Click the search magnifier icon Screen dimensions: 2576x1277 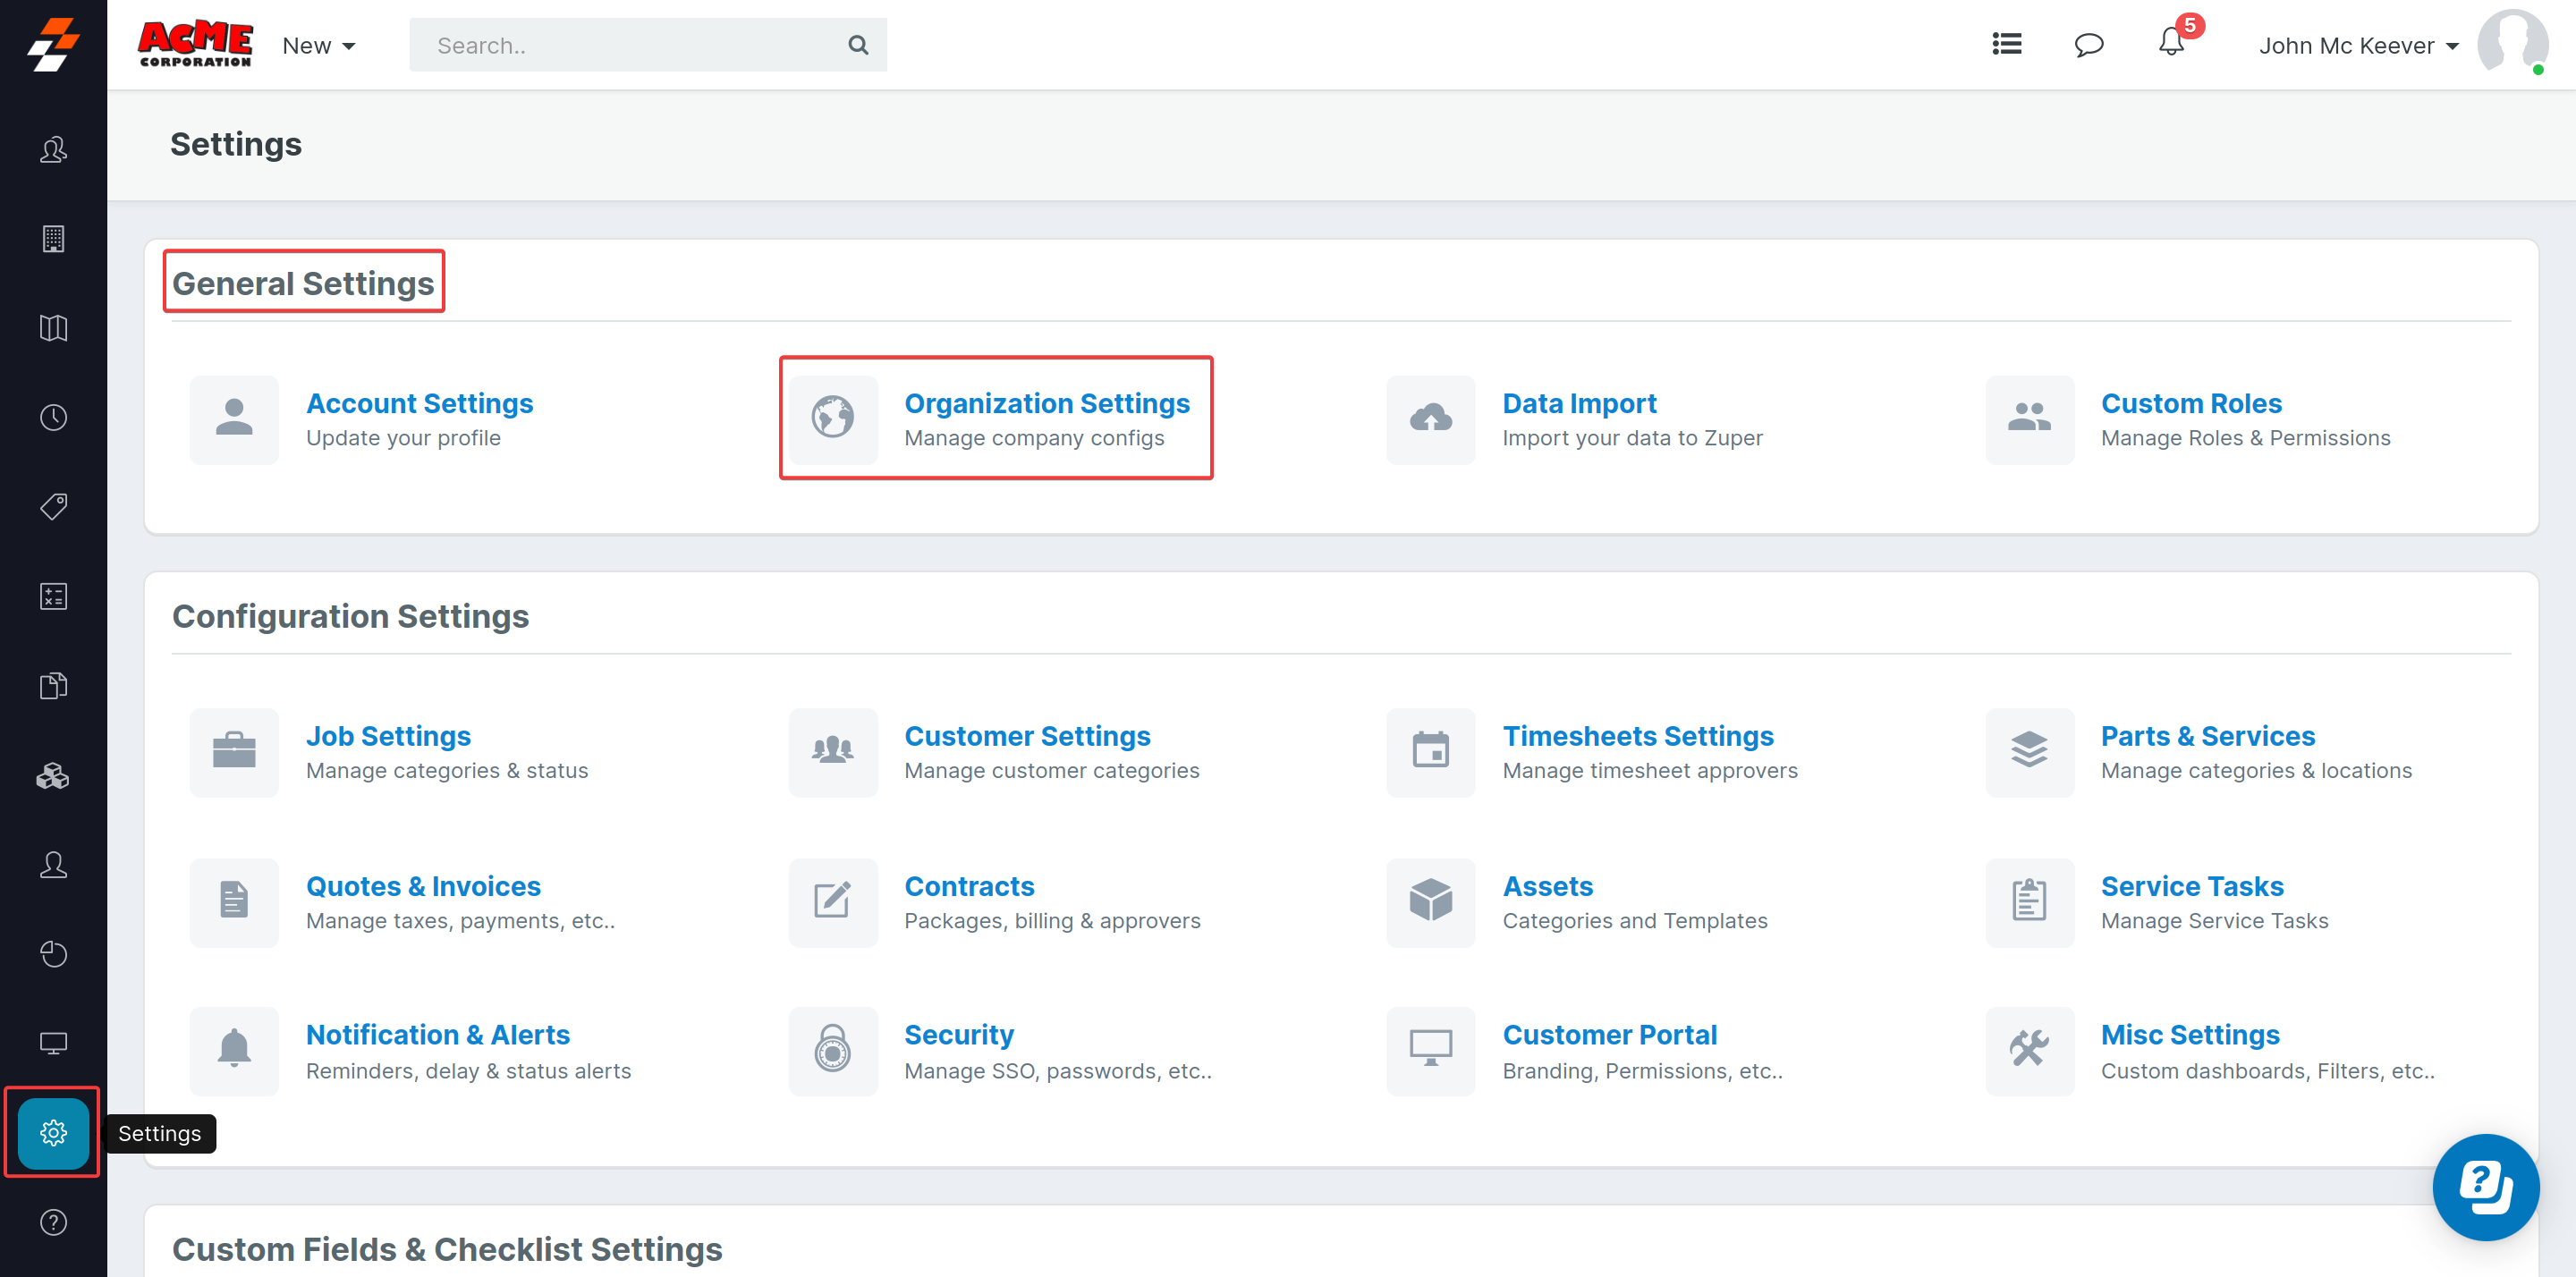858,45
